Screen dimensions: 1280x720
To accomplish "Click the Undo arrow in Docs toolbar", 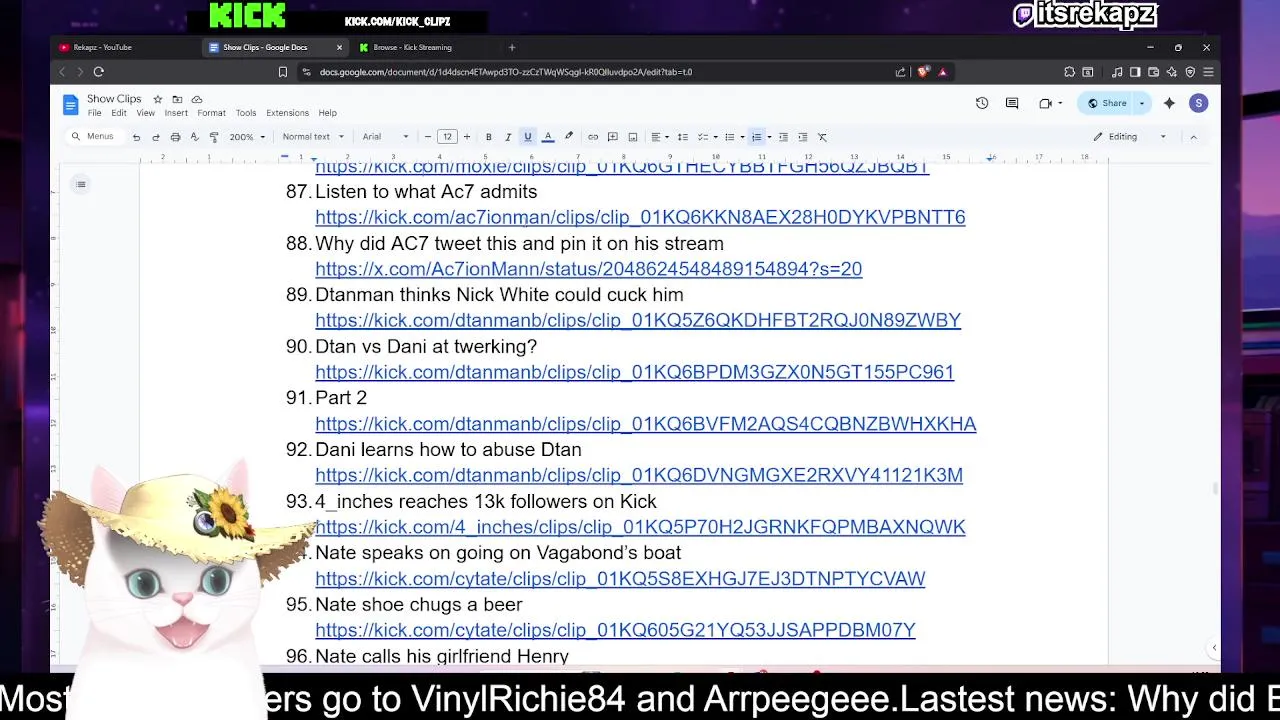I will click(136, 137).
